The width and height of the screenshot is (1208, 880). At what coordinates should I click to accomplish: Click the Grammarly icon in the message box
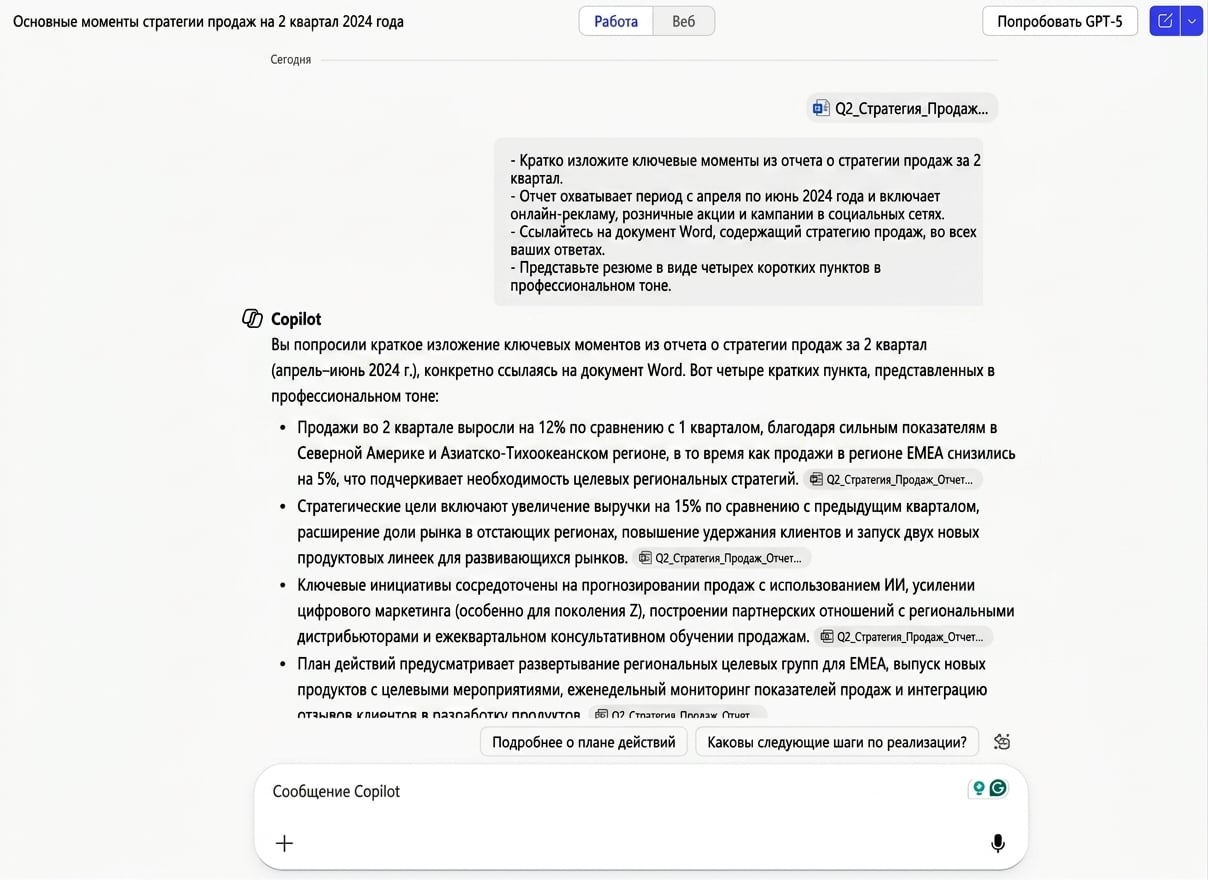(x=998, y=788)
